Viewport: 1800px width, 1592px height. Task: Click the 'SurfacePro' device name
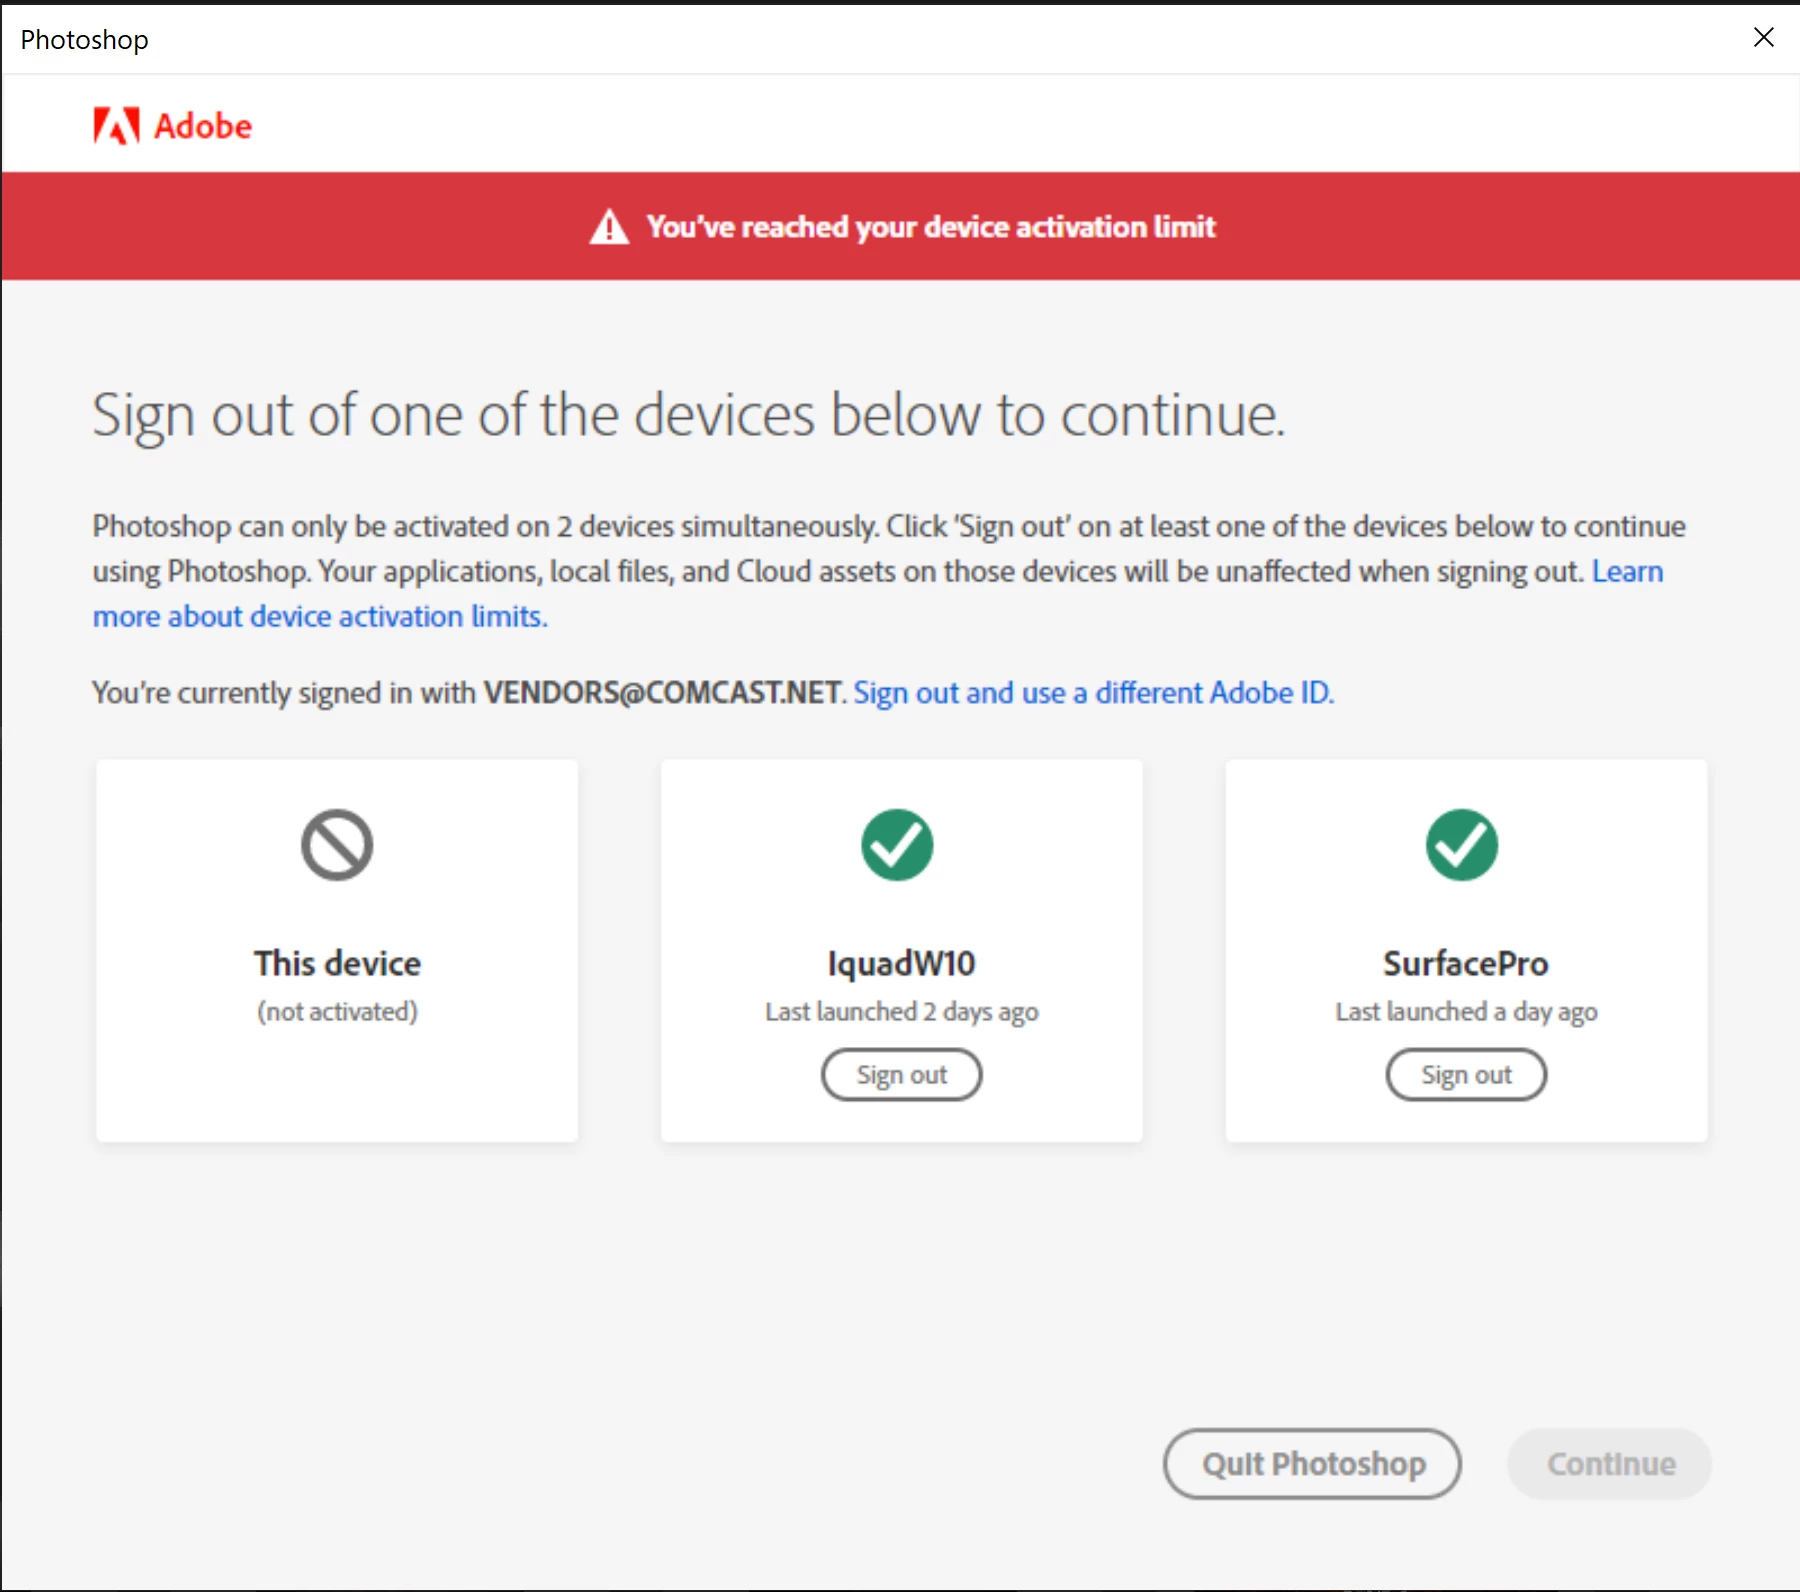[1466, 963]
